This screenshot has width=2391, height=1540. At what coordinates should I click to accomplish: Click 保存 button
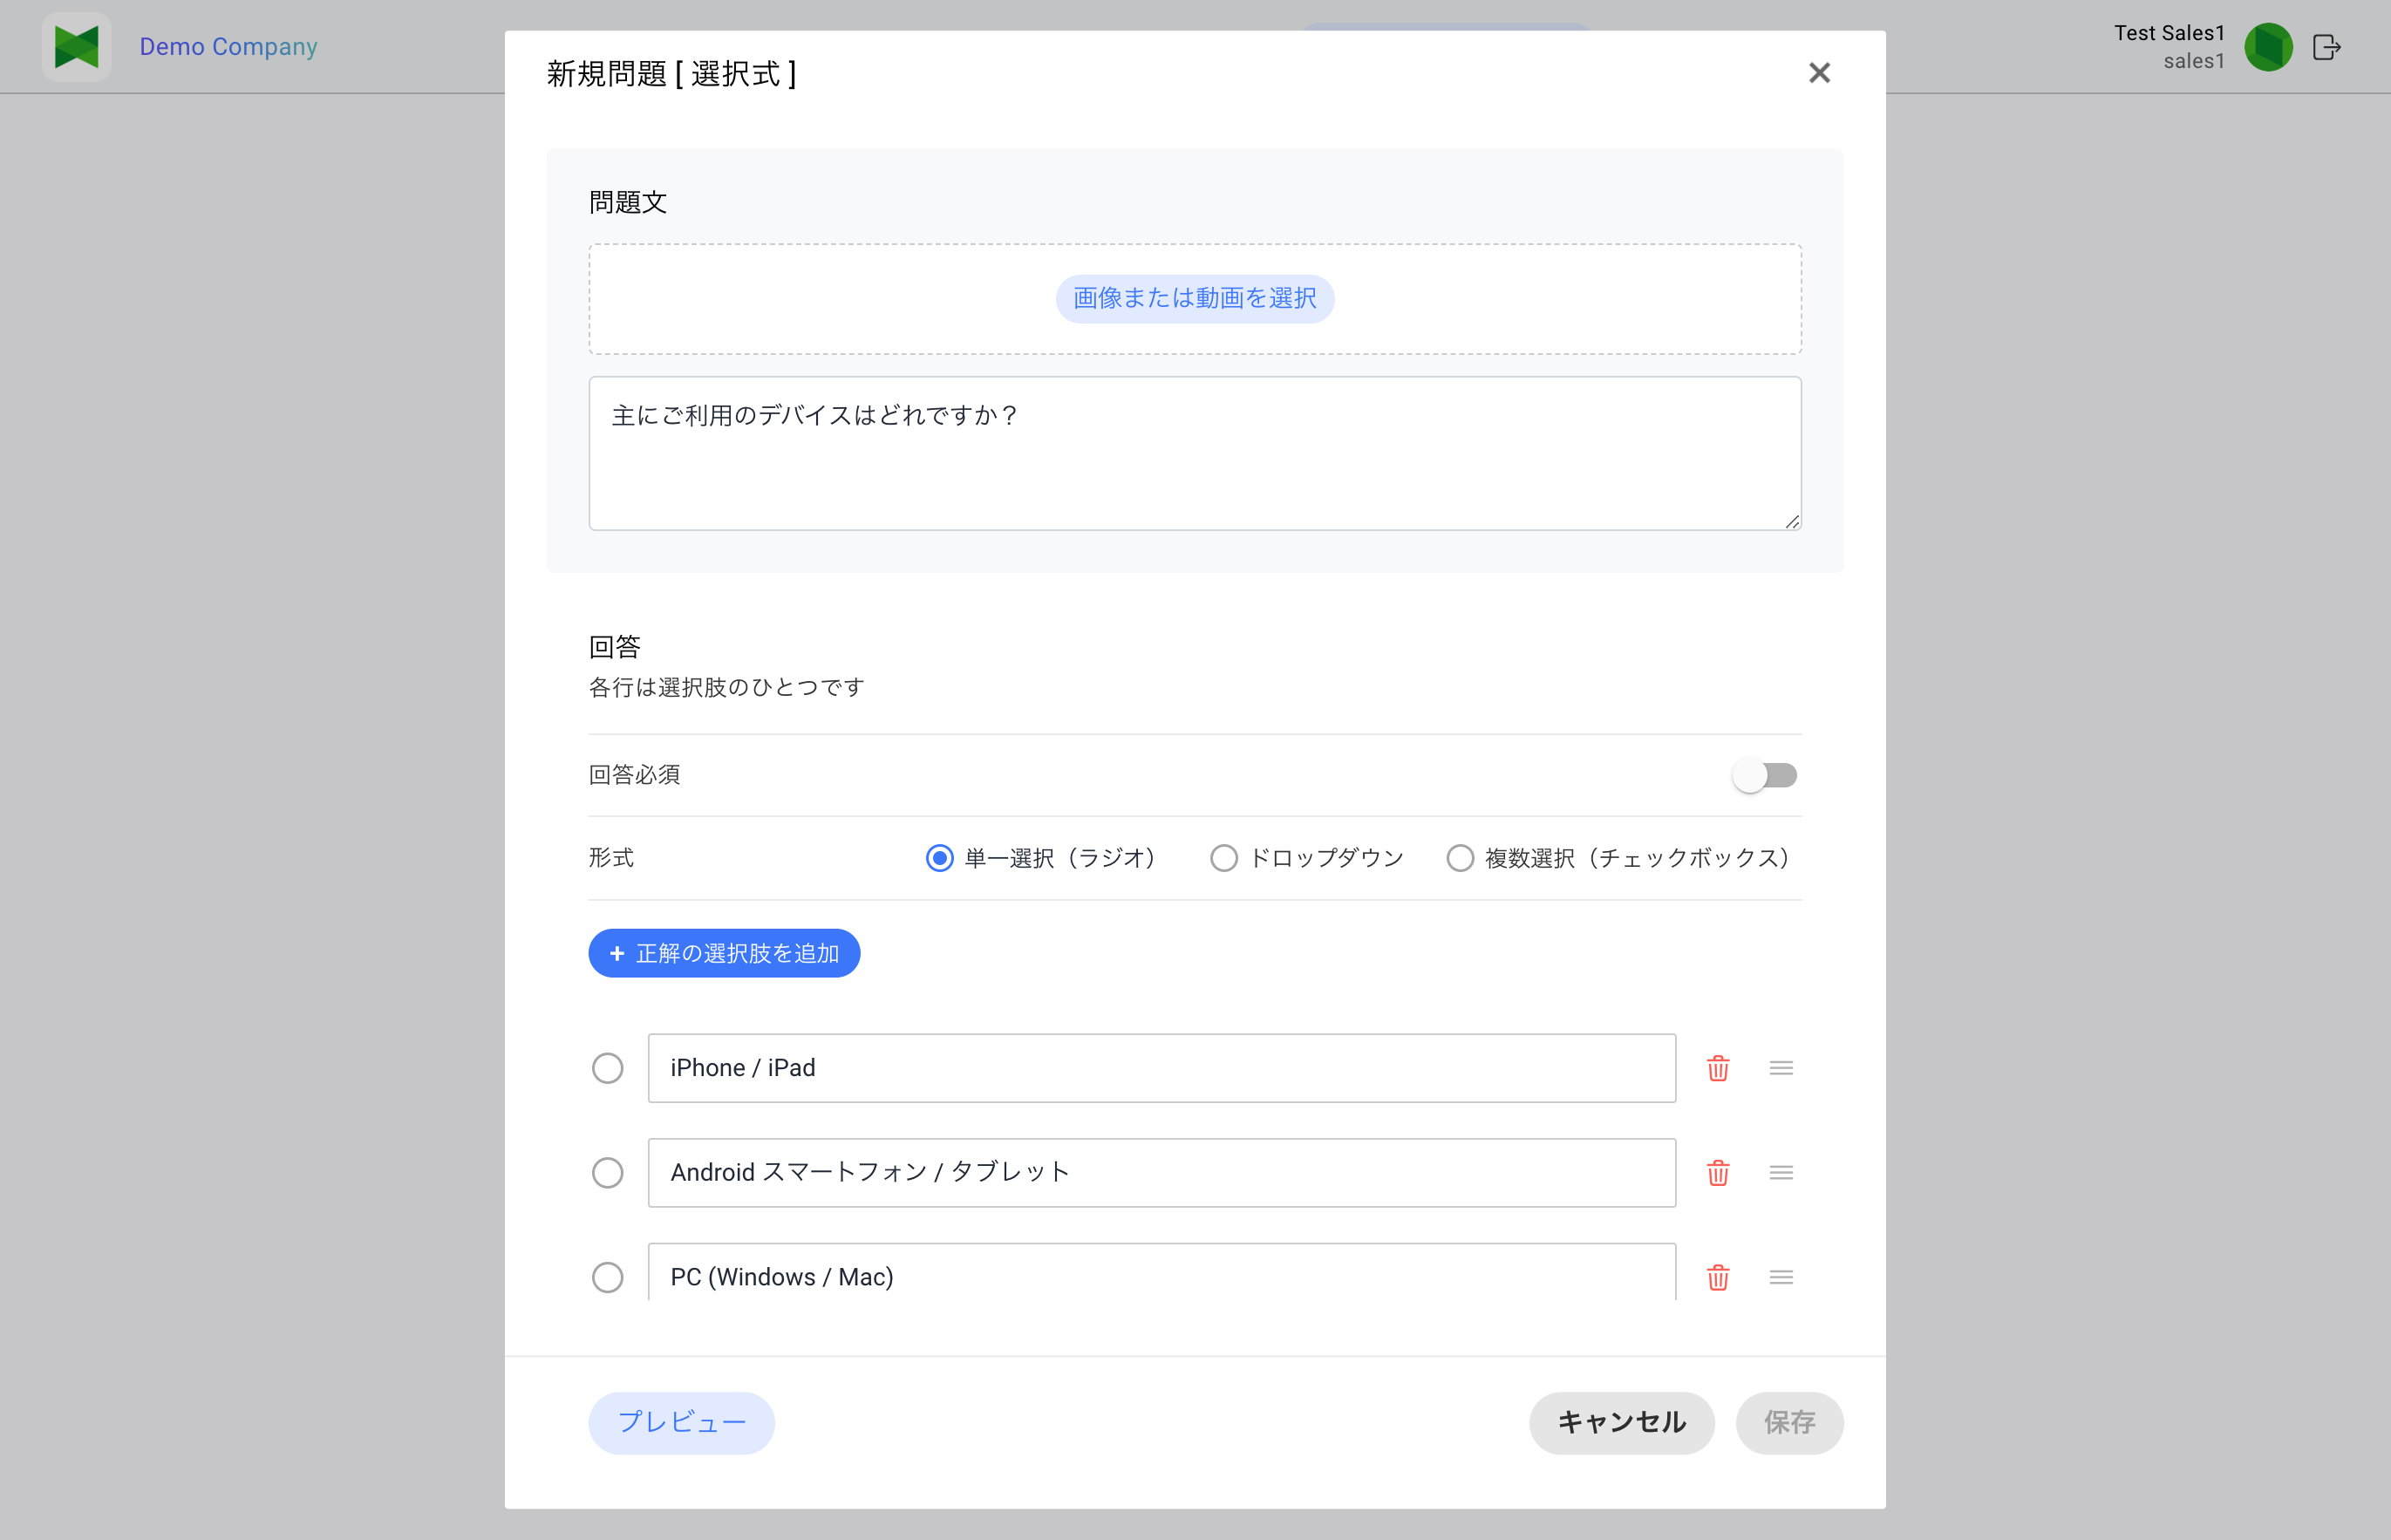(1789, 1422)
